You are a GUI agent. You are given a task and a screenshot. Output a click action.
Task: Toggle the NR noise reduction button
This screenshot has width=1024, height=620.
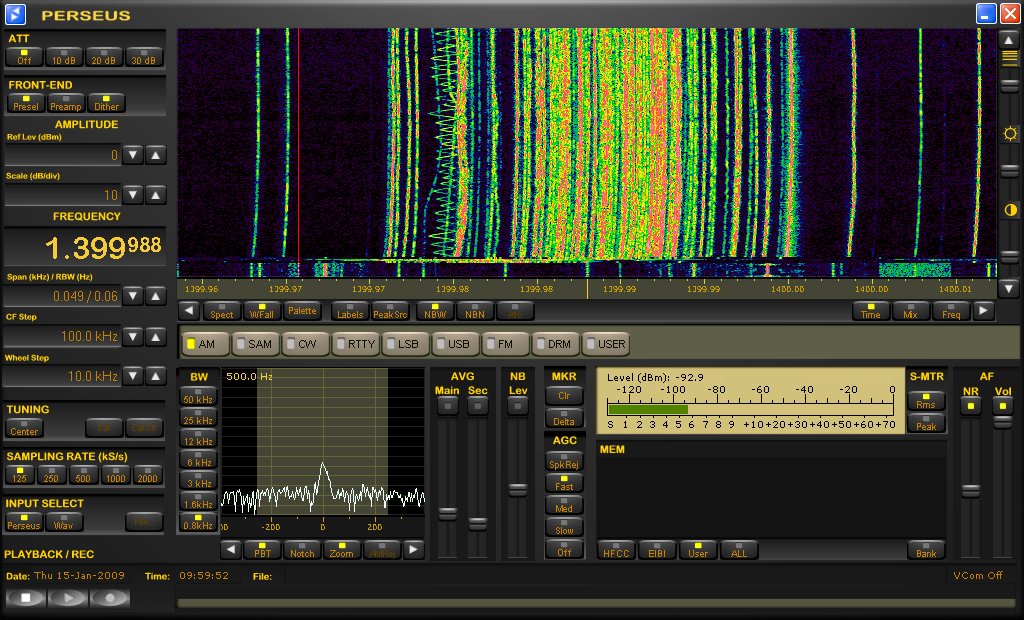point(971,406)
